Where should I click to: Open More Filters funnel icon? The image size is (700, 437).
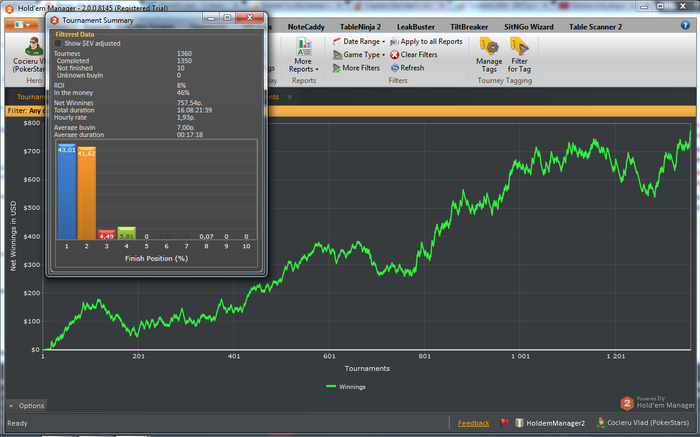tap(337, 68)
